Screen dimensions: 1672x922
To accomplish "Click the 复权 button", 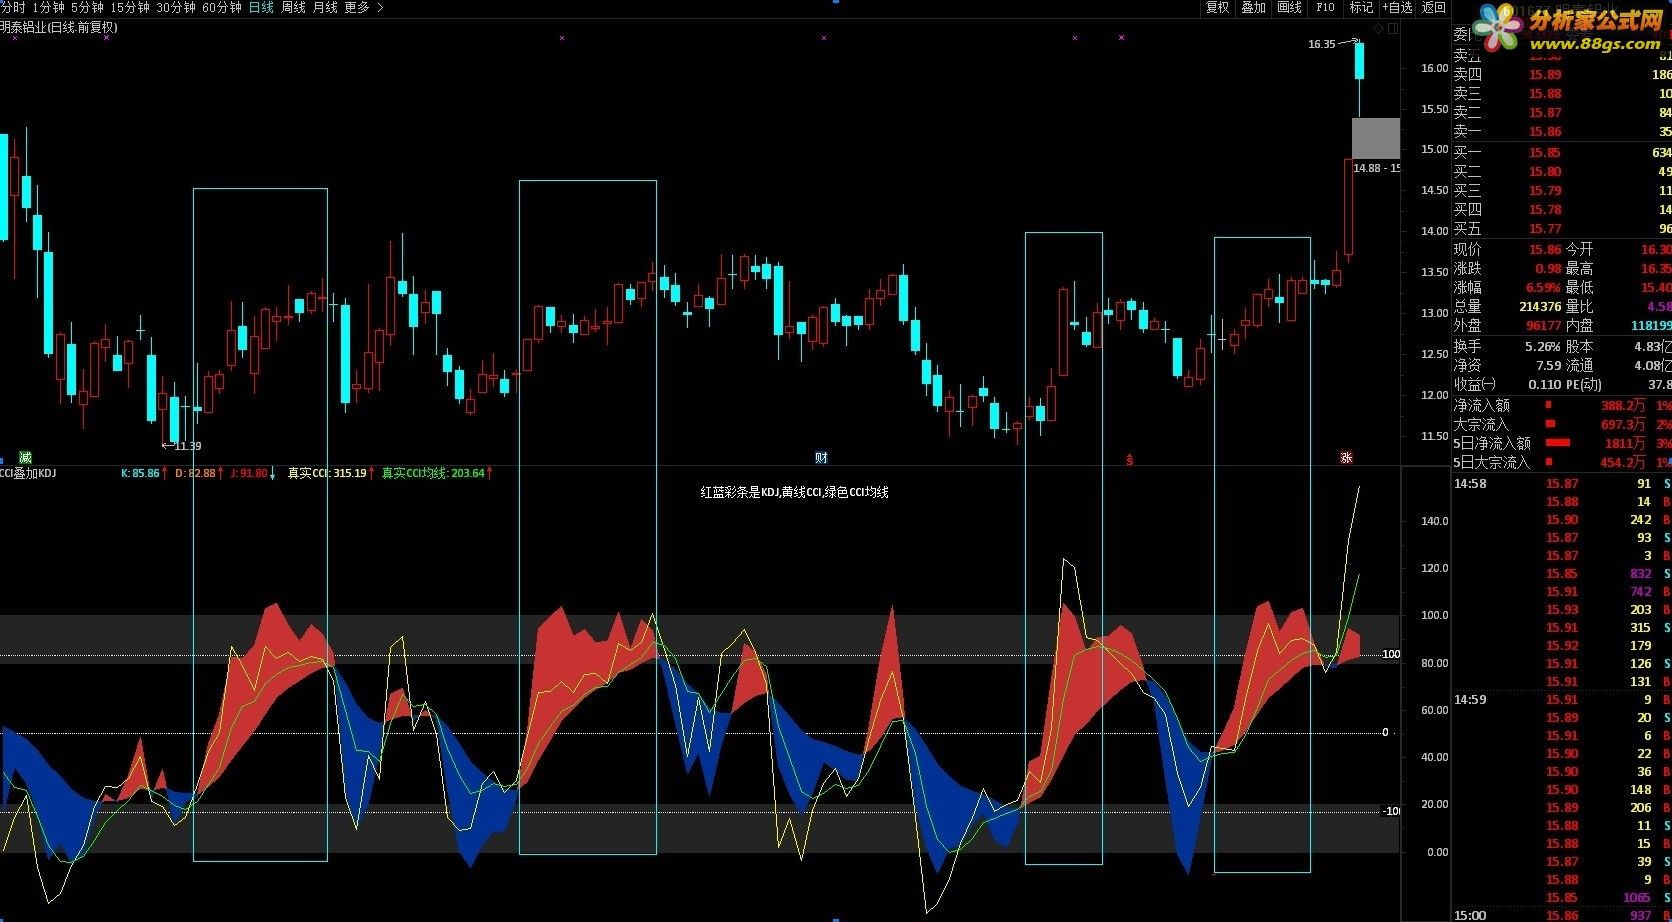I will [1217, 7].
